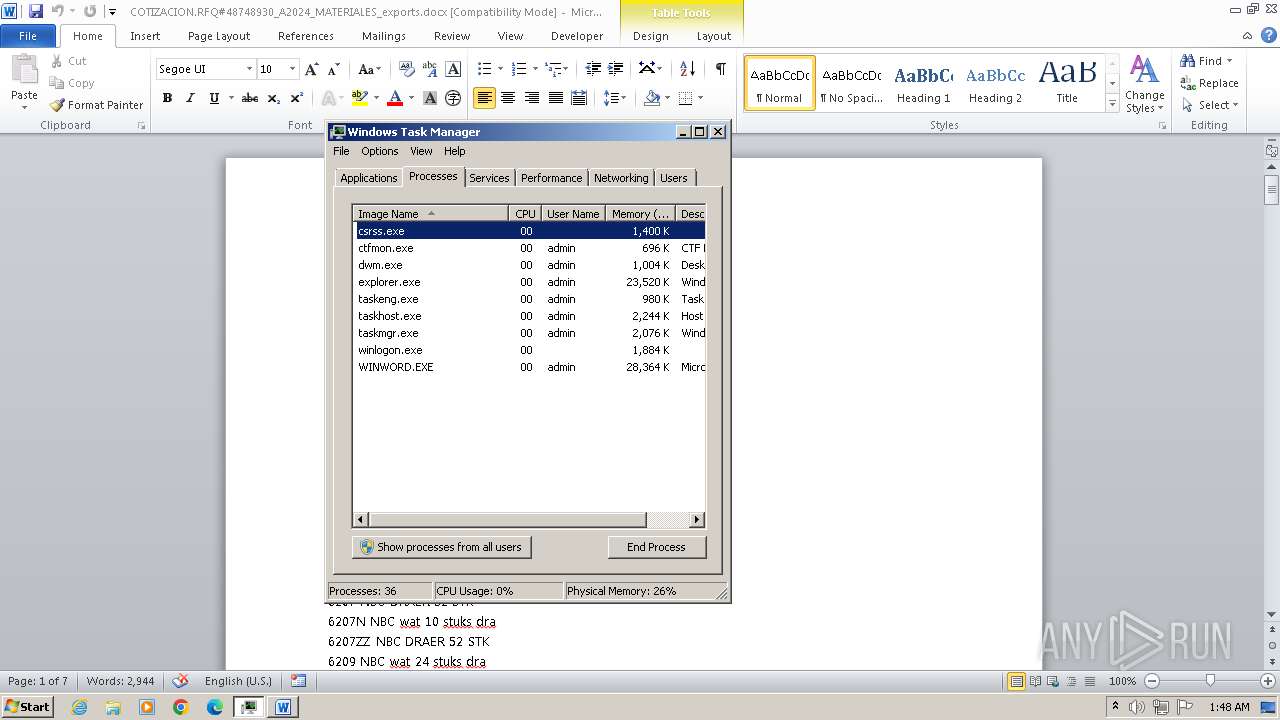Open the File backstage button
The height and width of the screenshot is (720, 1280).
28,36
